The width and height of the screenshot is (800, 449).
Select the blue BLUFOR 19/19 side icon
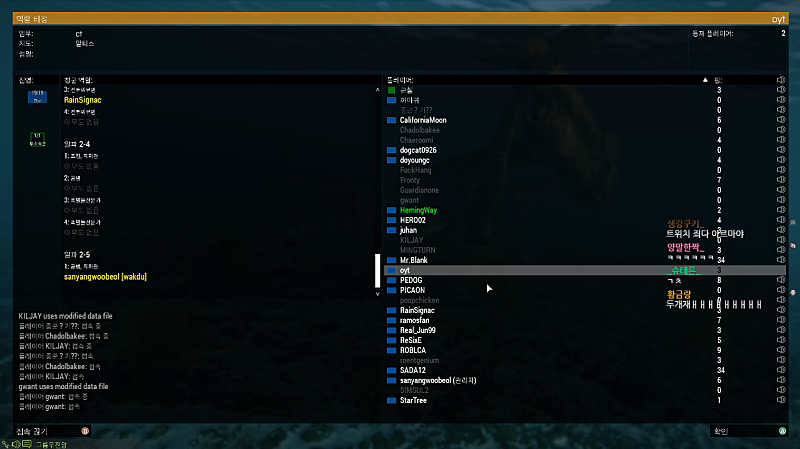pyautogui.click(x=37, y=96)
